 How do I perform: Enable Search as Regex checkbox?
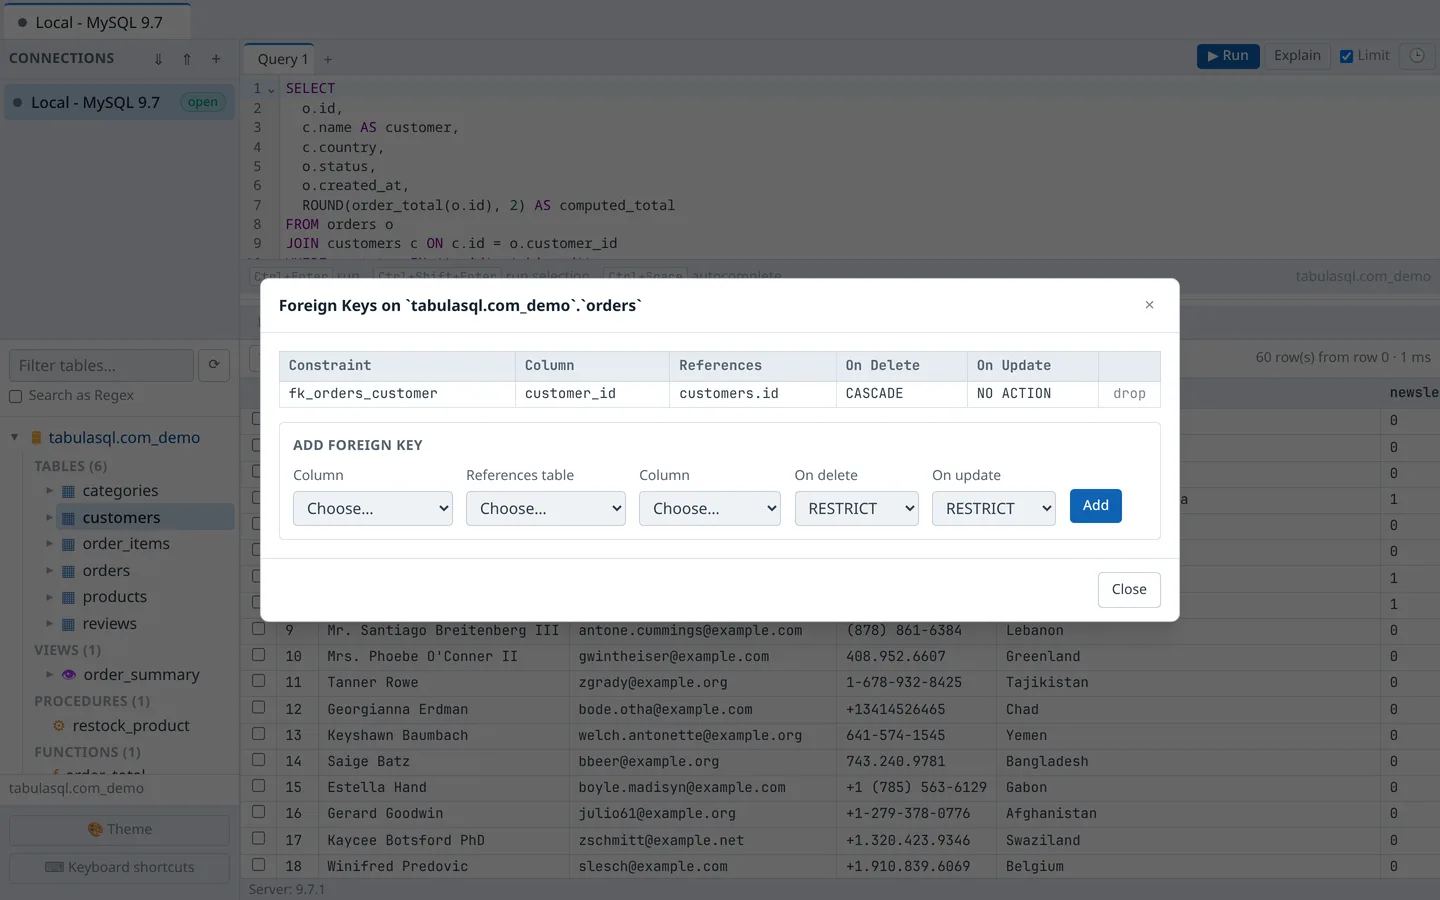tap(16, 396)
